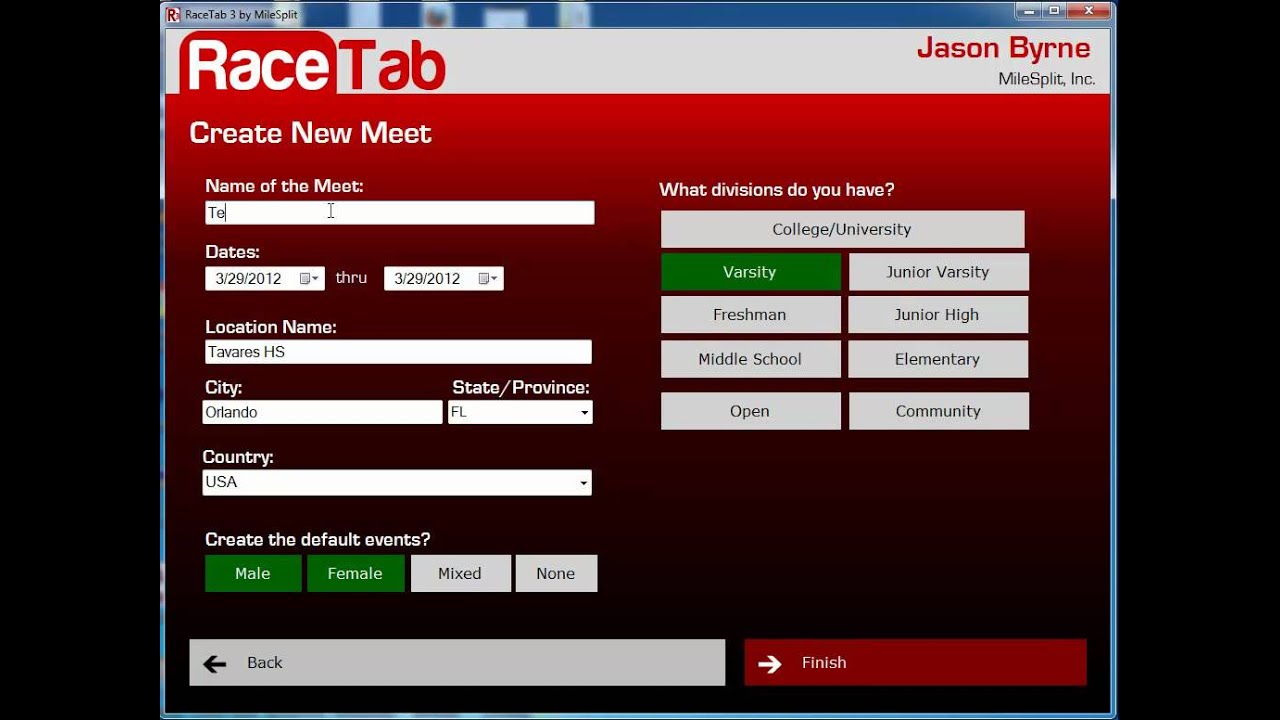Viewport: 1280px width, 720px height.
Task: Click the RaceTab title bar app icon
Action: click(173, 14)
